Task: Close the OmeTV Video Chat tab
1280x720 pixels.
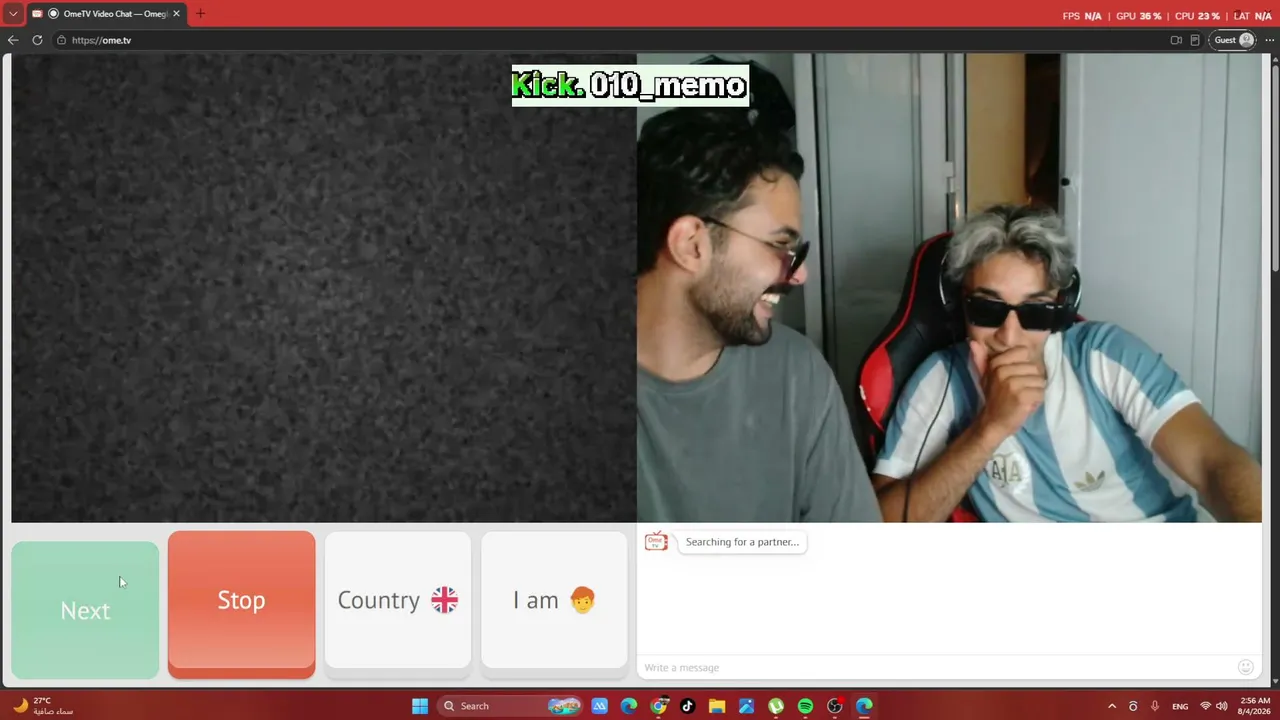Action: [176, 14]
